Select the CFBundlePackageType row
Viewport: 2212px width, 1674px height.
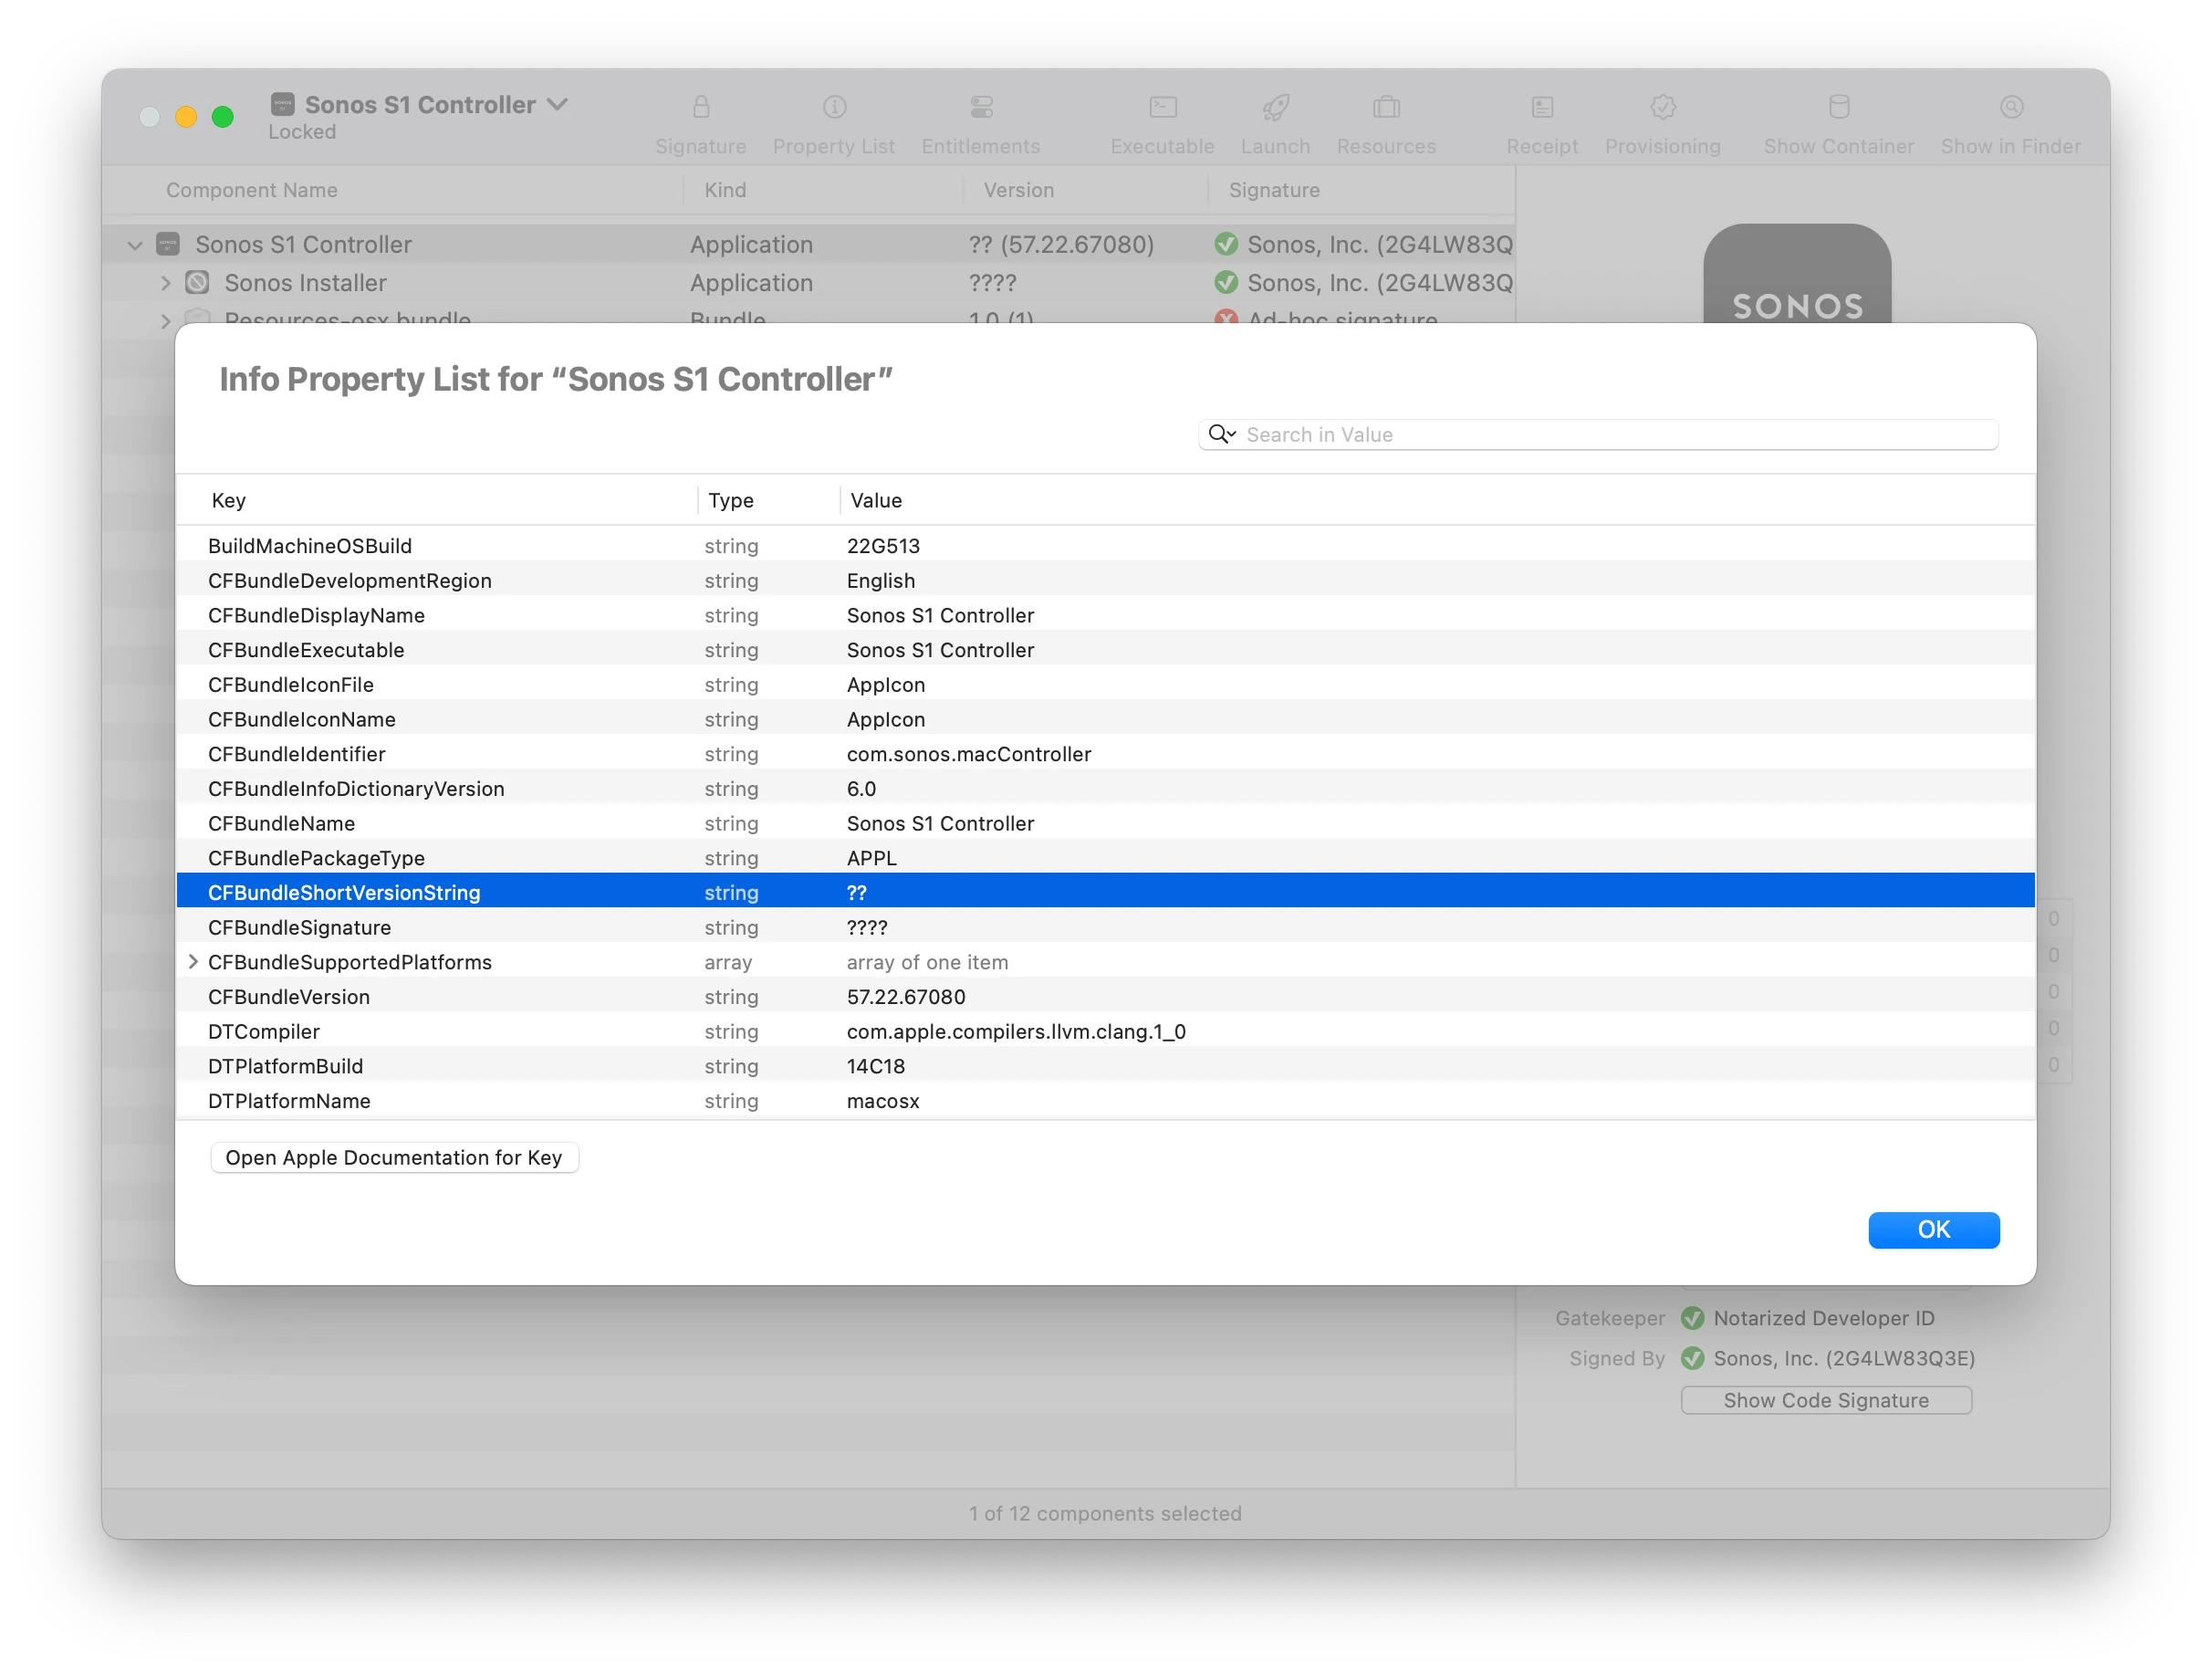1105,858
